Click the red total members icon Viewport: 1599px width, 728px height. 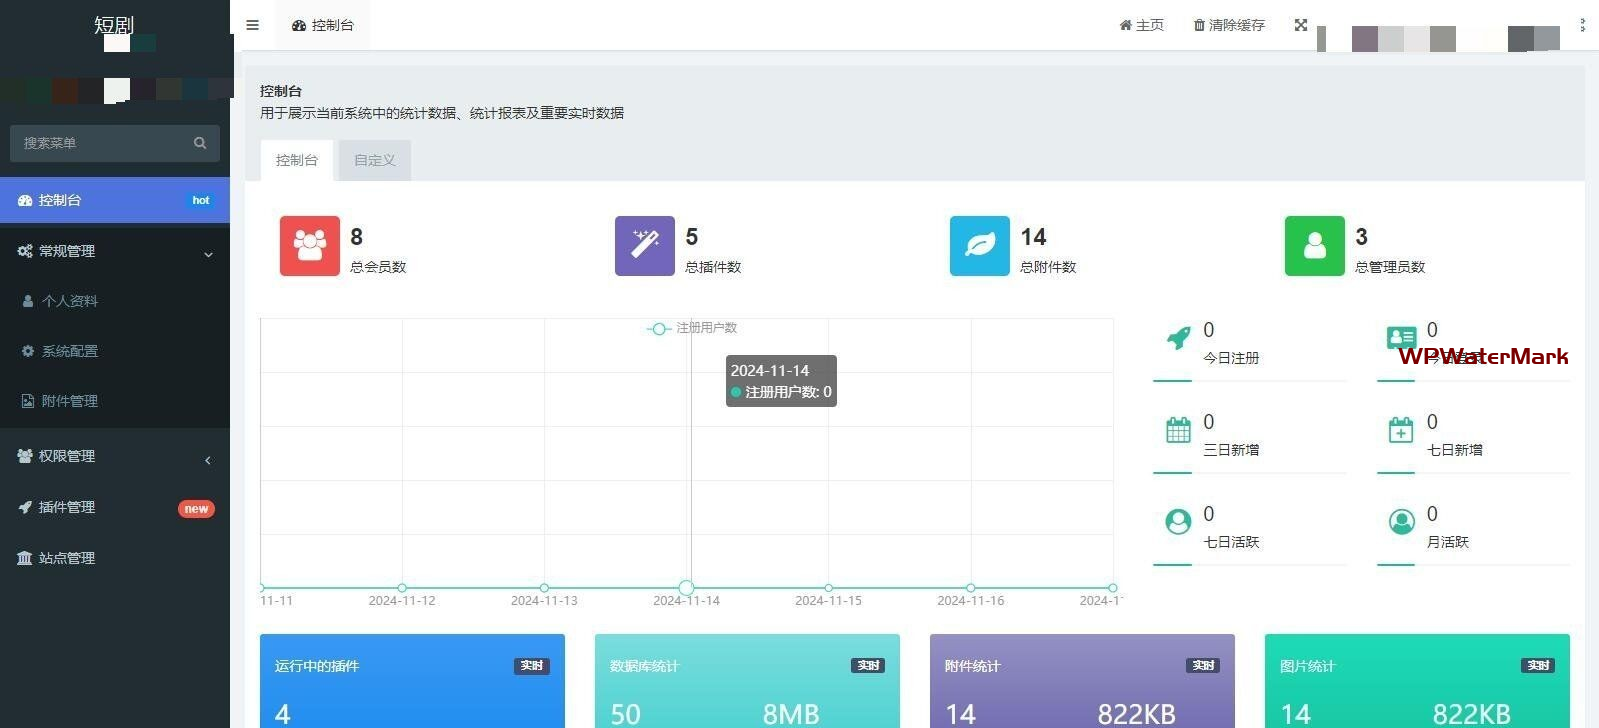click(x=309, y=246)
